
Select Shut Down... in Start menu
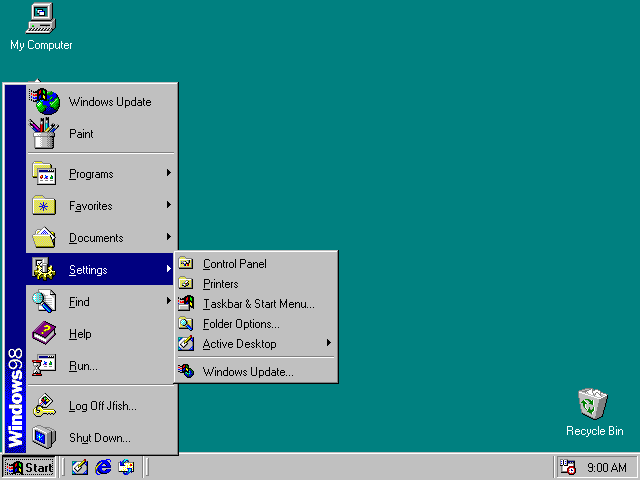pyautogui.click(x=102, y=437)
